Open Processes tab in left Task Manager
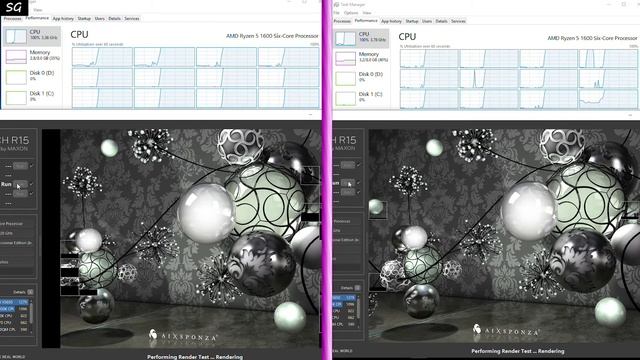 (12, 19)
